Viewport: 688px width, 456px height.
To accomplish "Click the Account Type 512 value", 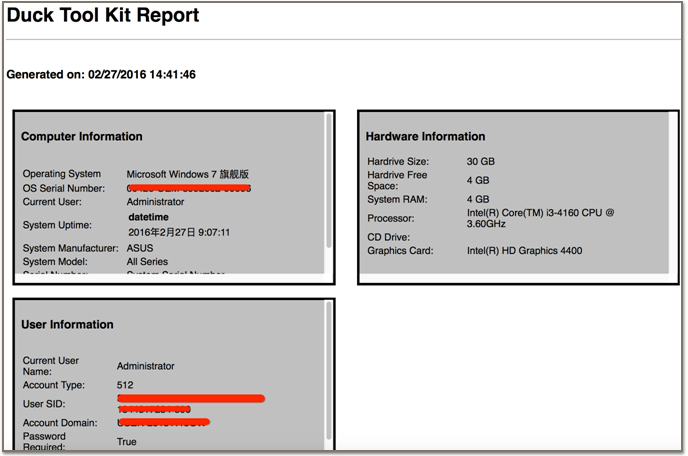I will coord(126,384).
